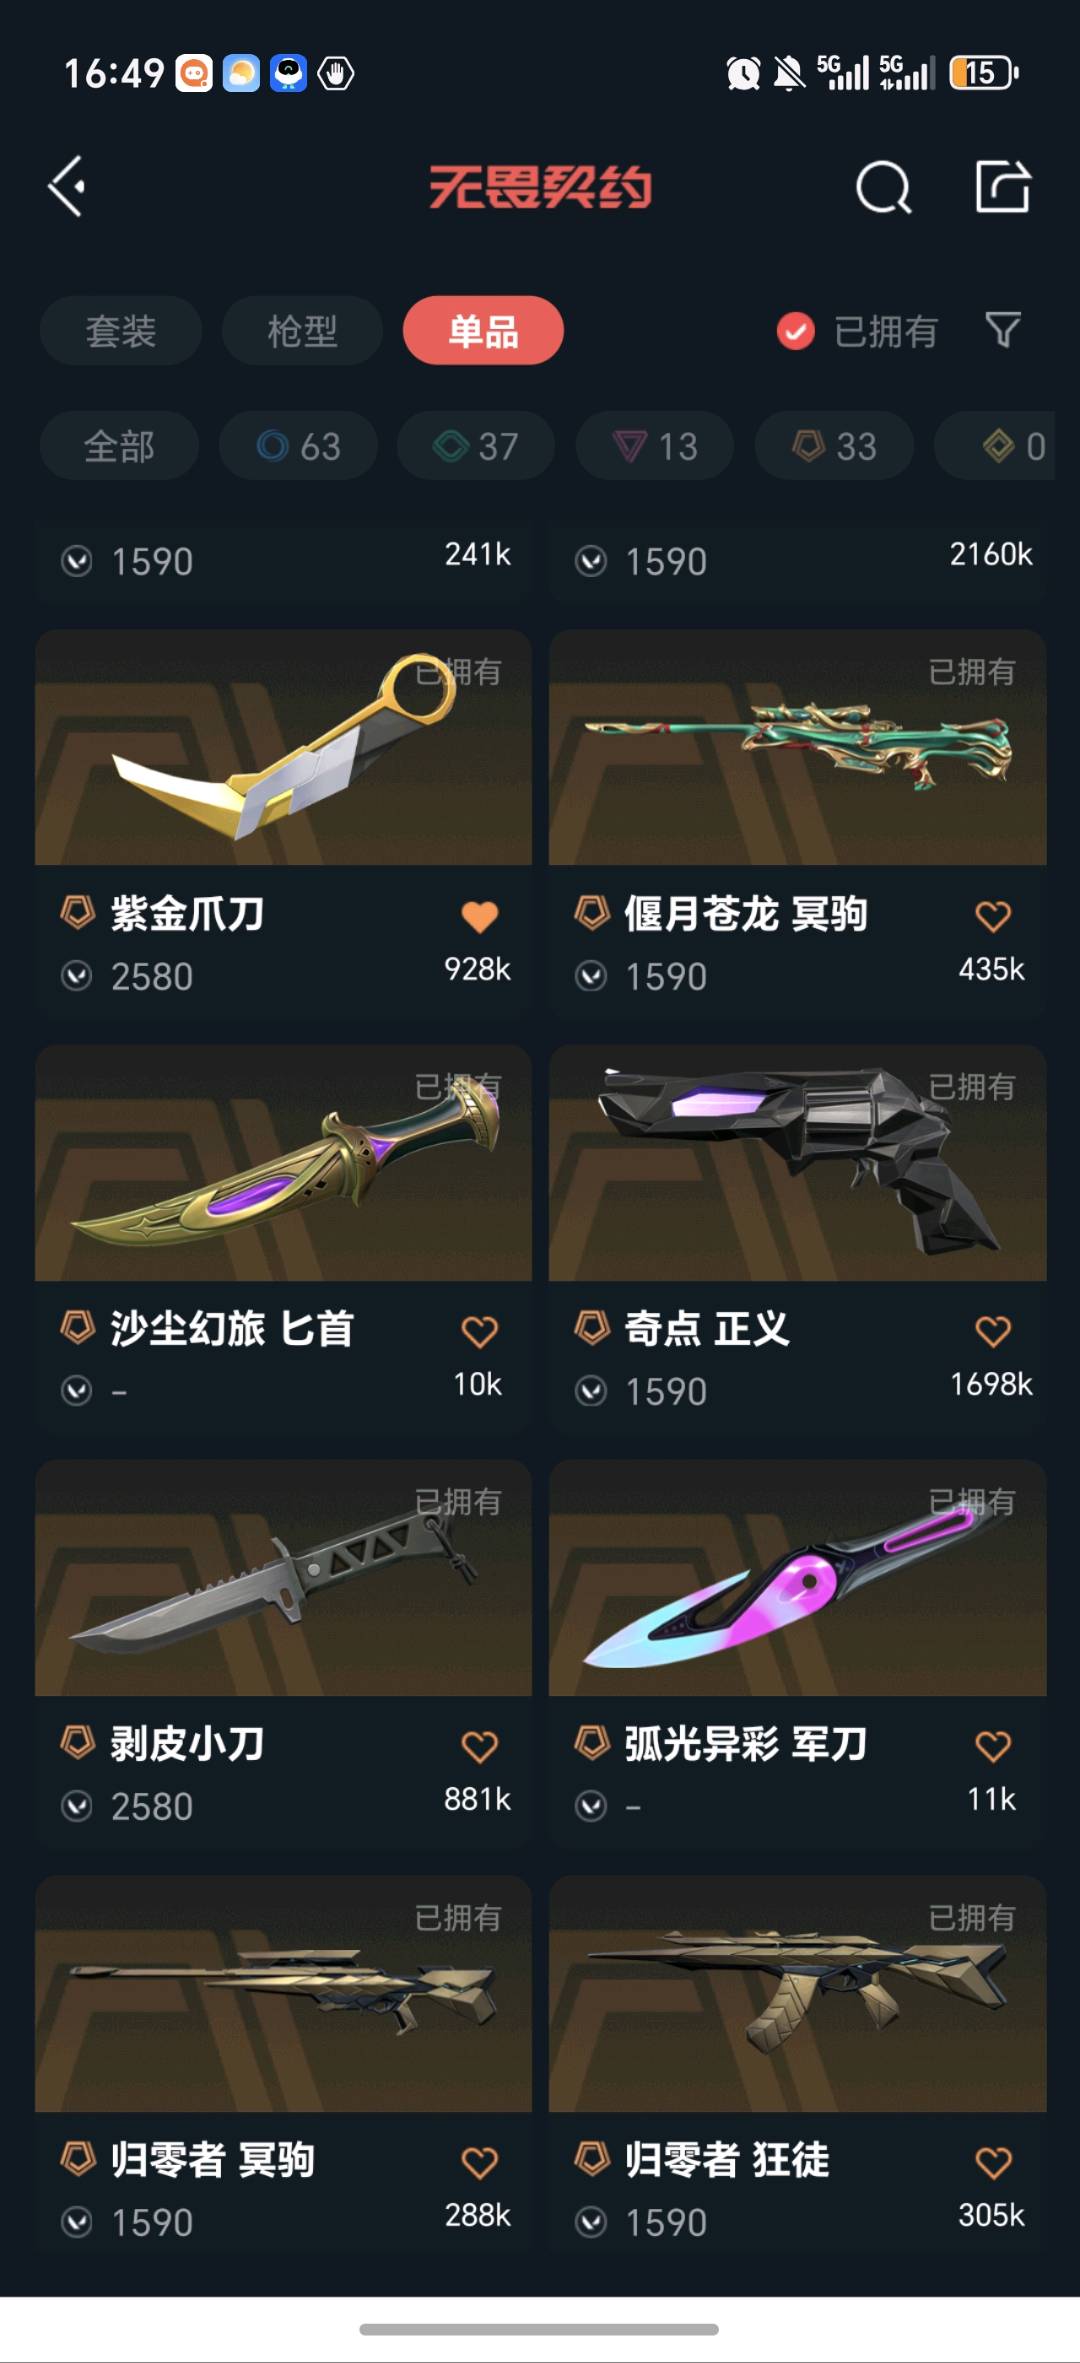The width and height of the screenshot is (1080, 2363).
Task: Open the 紫金爪刀 karambit thumbnail
Action: (x=283, y=747)
